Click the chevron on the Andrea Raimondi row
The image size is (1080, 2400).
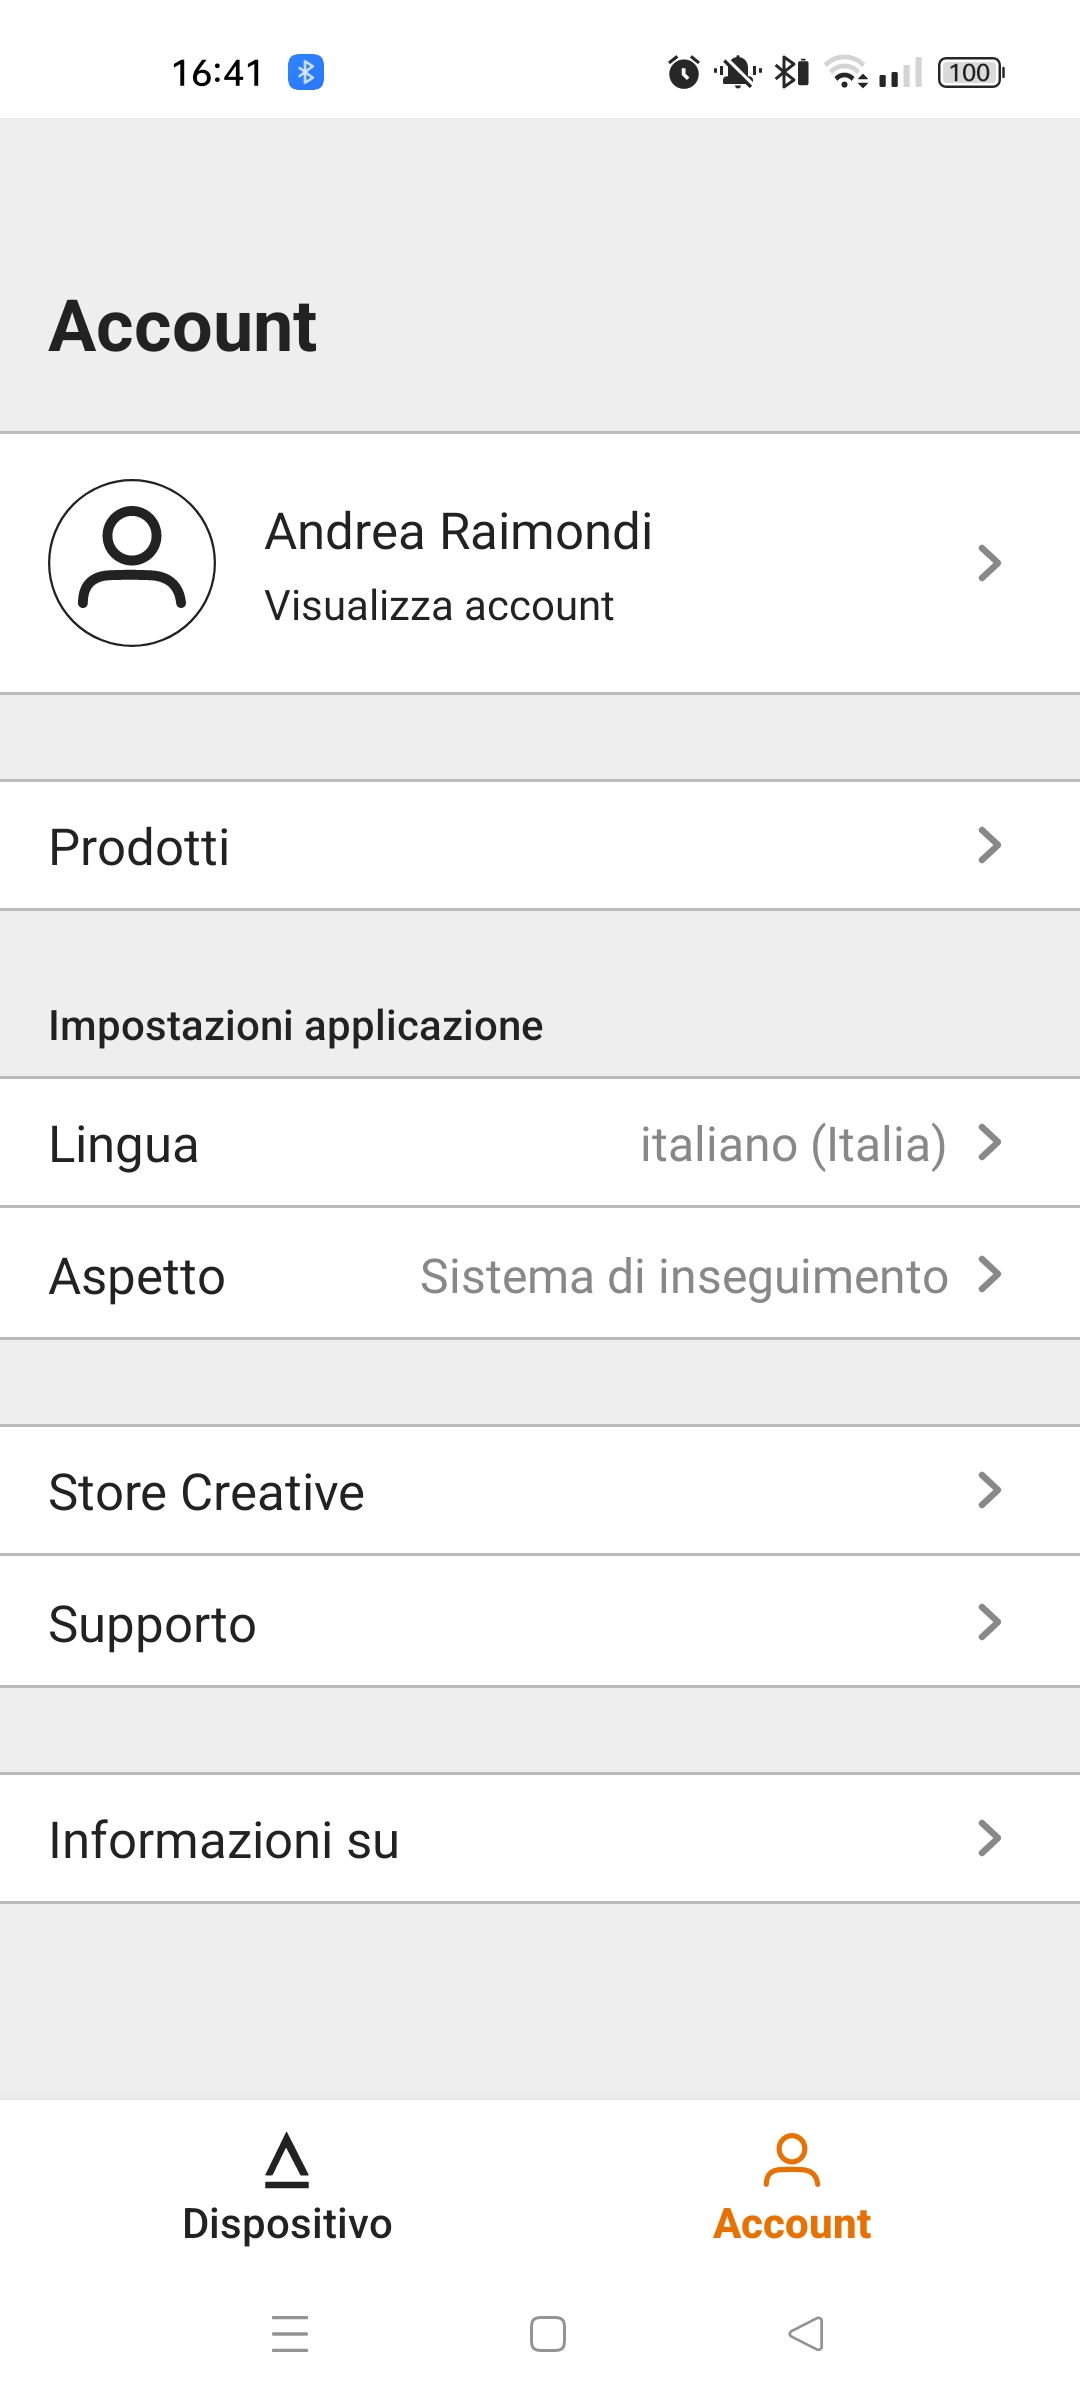tap(989, 563)
